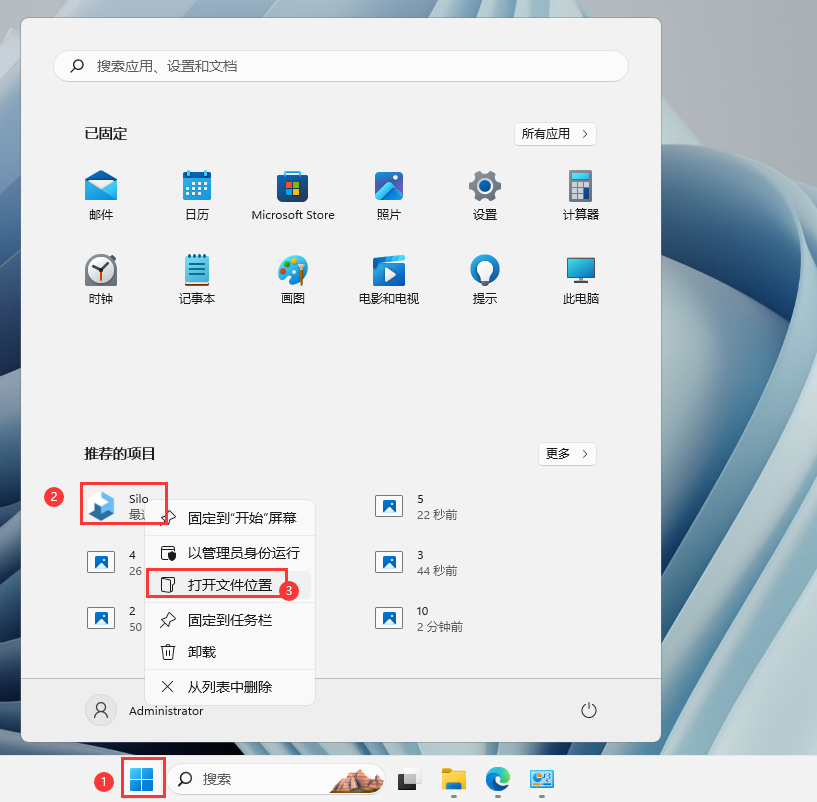Screen dimensions: 817x802
Task: Show 更多 recommended items
Action: [567, 454]
